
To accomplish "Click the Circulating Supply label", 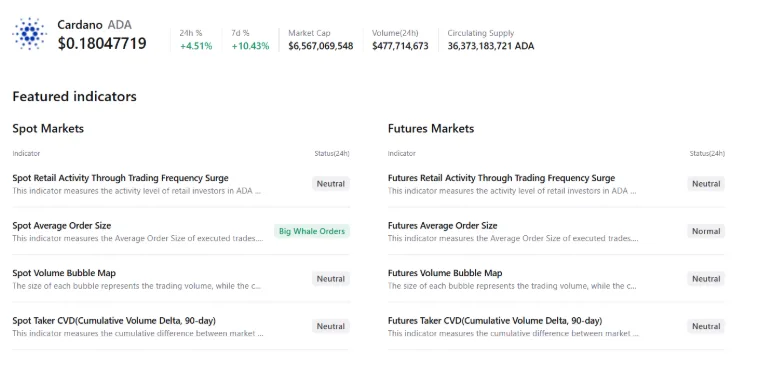I will 481,33.
